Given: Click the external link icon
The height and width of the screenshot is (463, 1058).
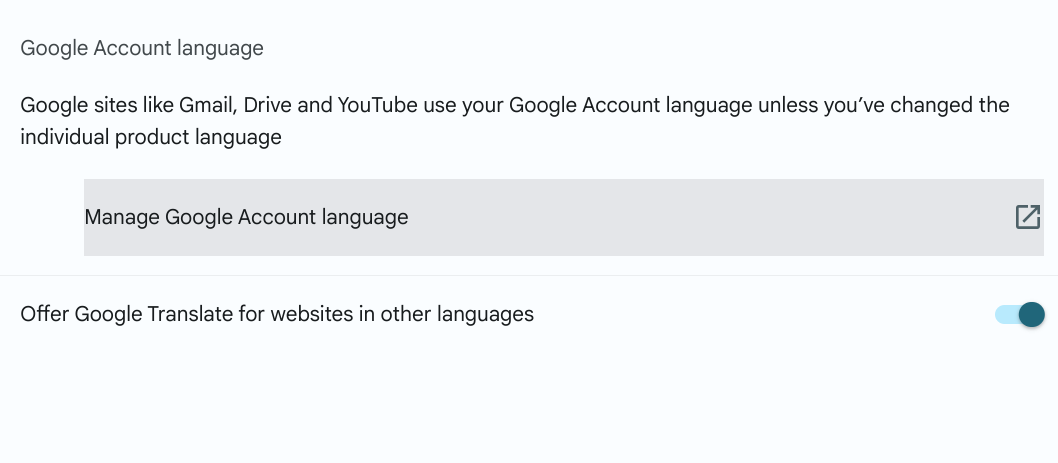Looking at the screenshot, I should coord(1028,217).
